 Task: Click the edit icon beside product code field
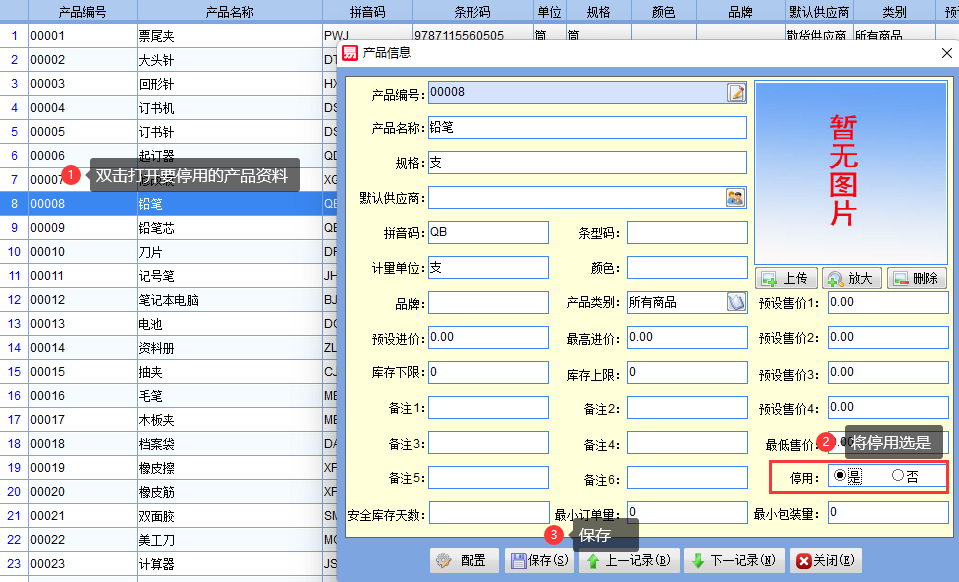click(736, 93)
